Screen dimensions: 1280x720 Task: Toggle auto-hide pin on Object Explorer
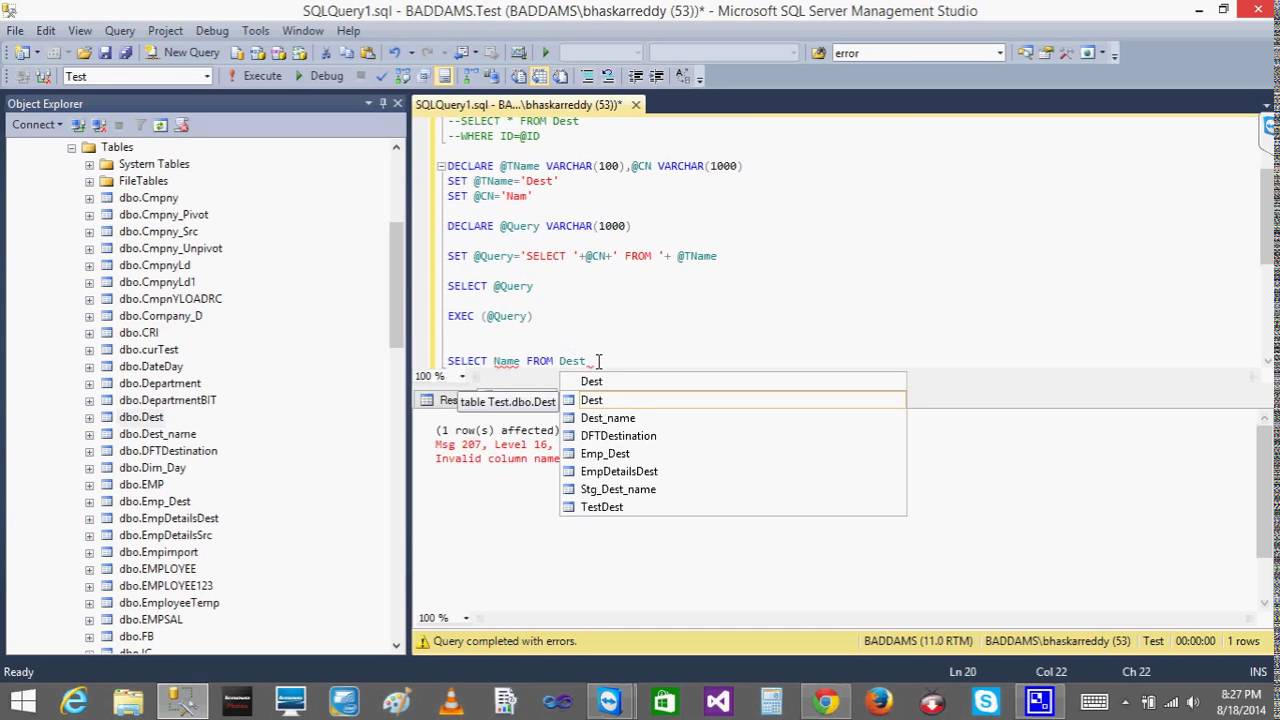[x=383, y=103]
